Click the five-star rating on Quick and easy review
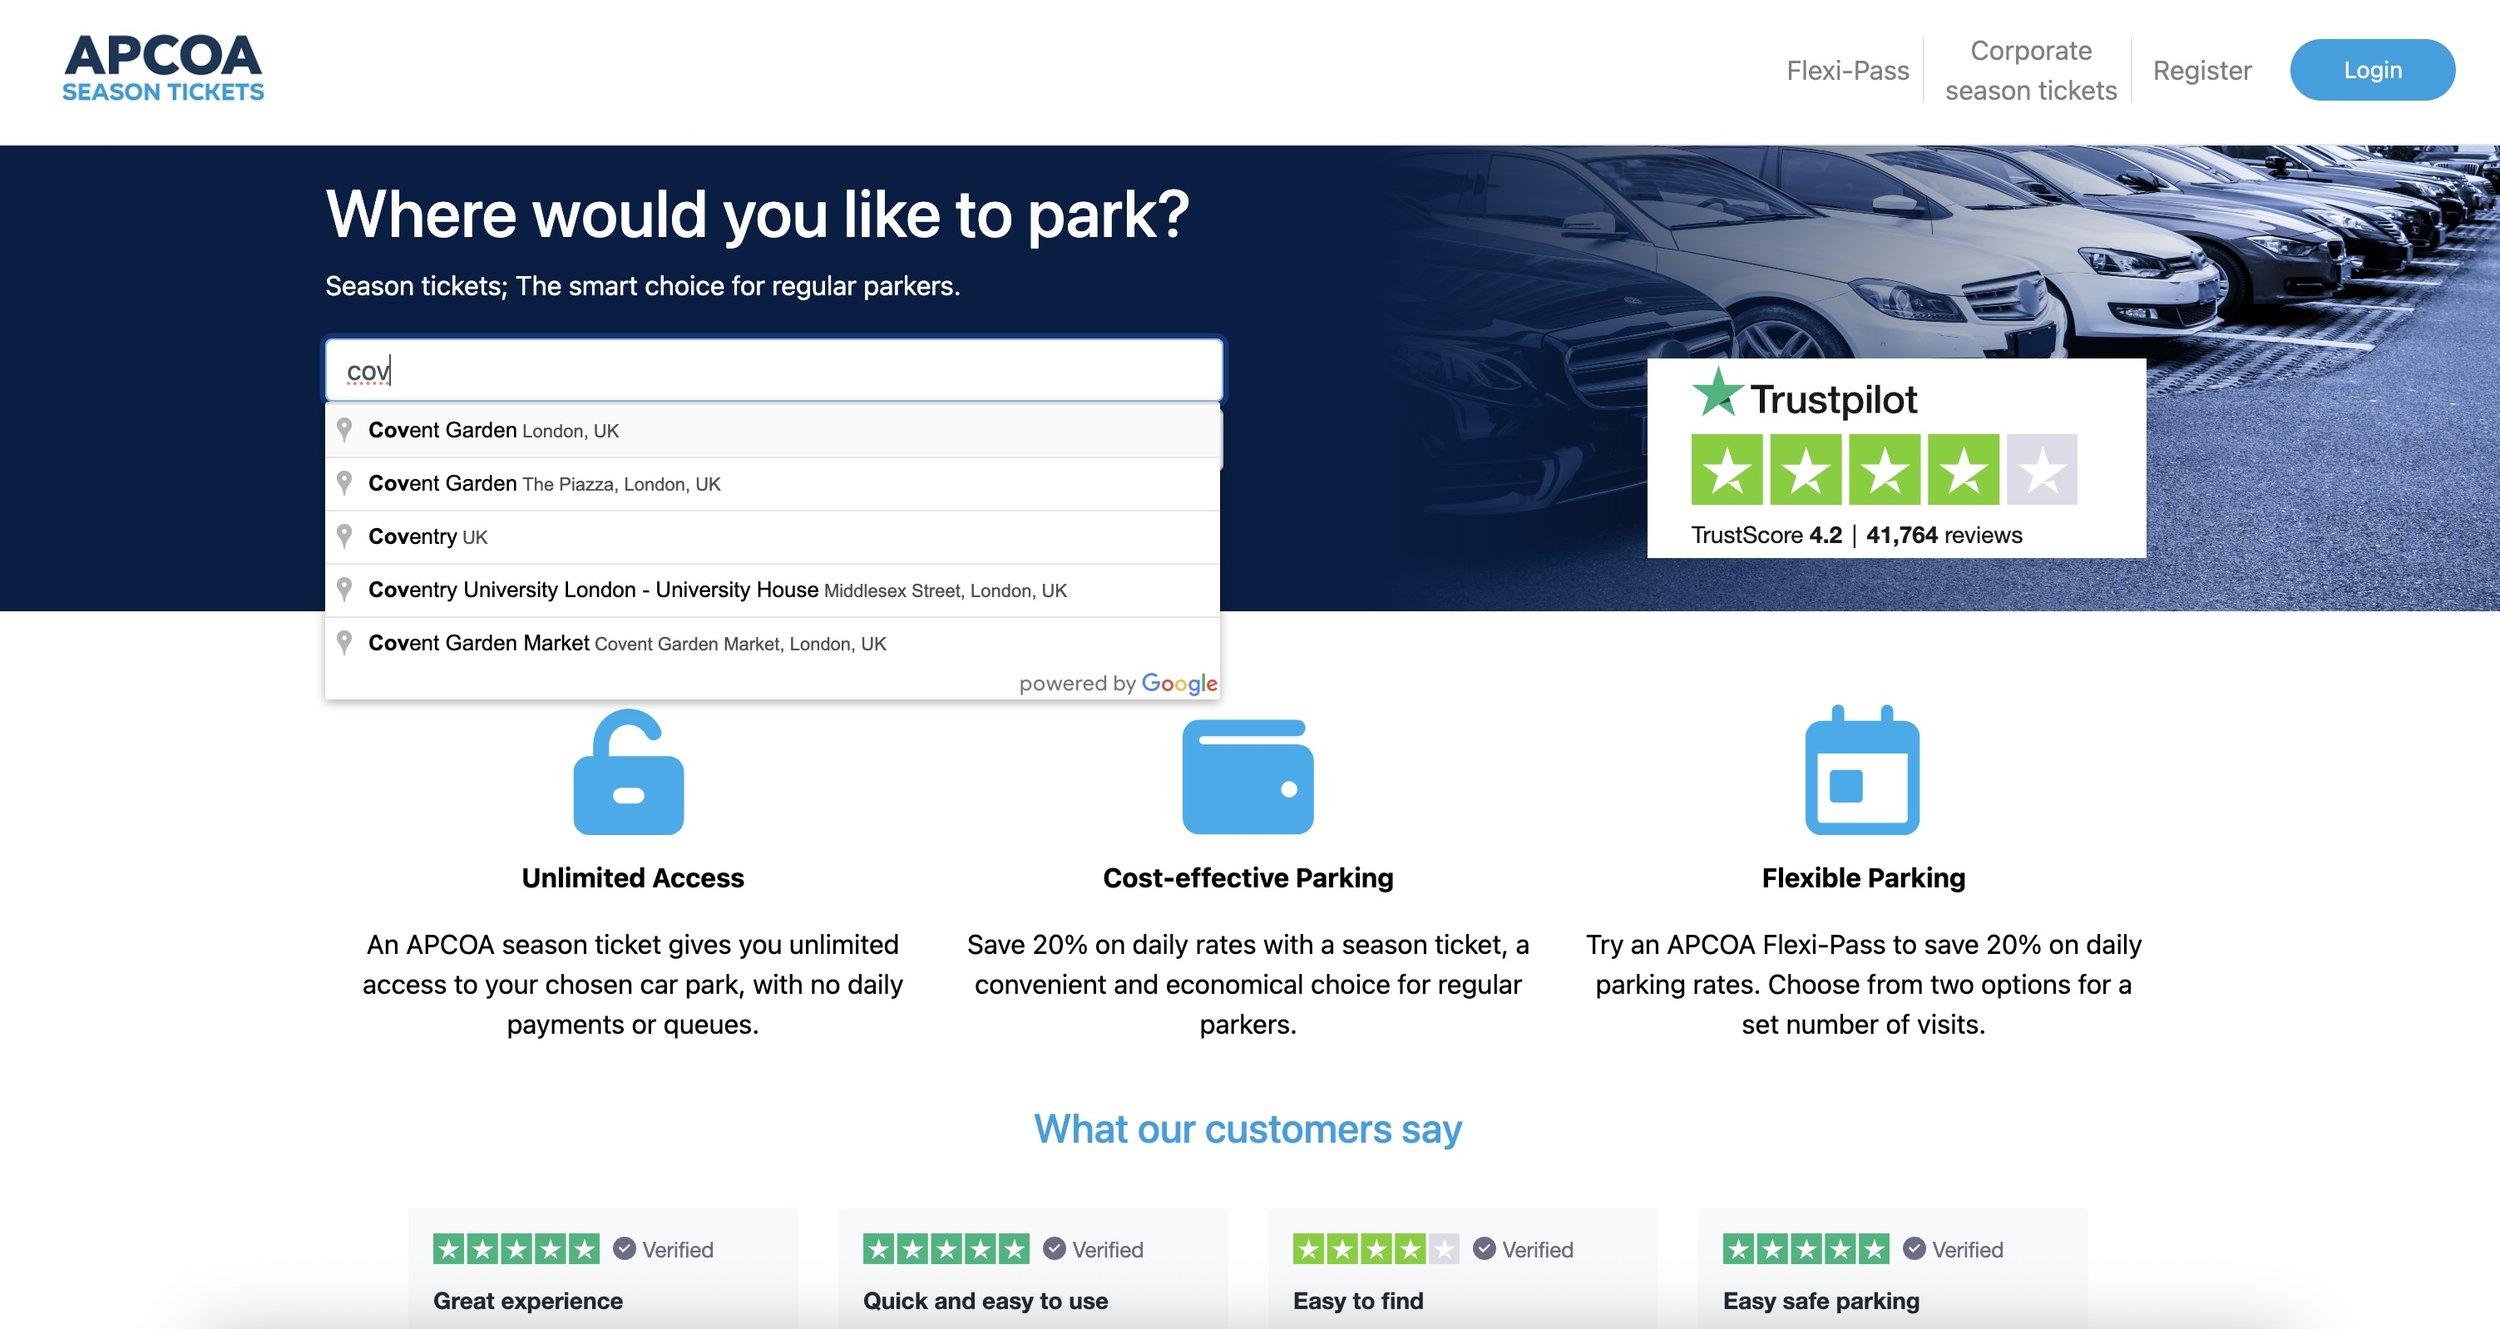 [x=945, y=1248]
